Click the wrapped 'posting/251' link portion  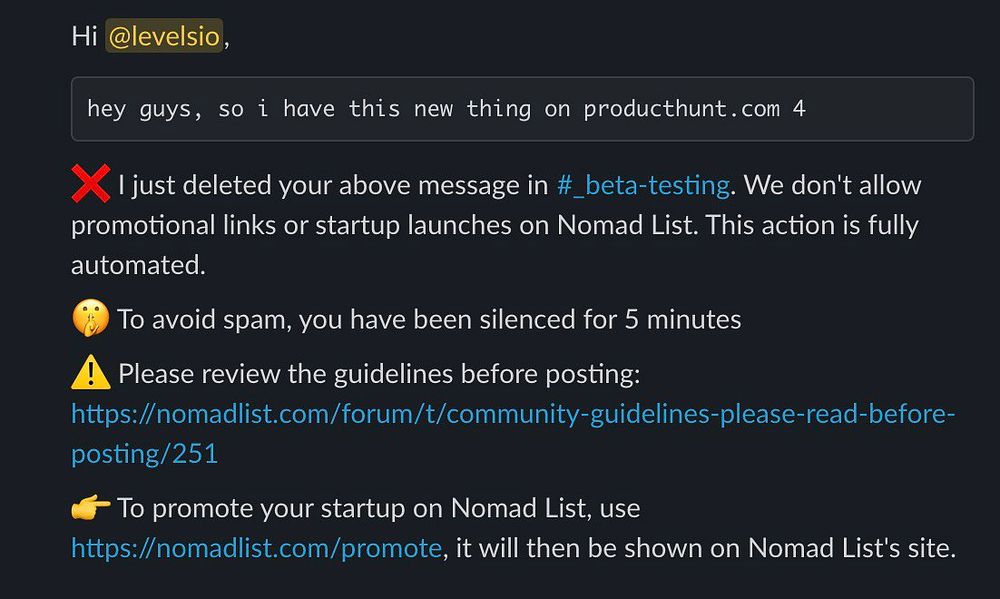[x=145, y=454]
